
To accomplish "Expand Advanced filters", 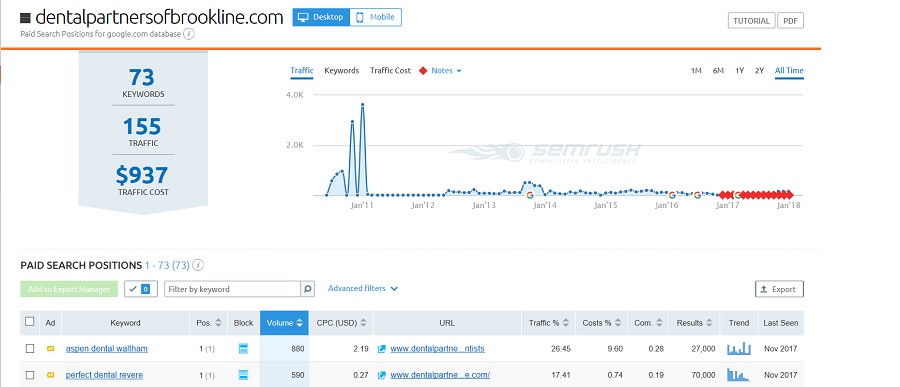I will tap(363, 288).
